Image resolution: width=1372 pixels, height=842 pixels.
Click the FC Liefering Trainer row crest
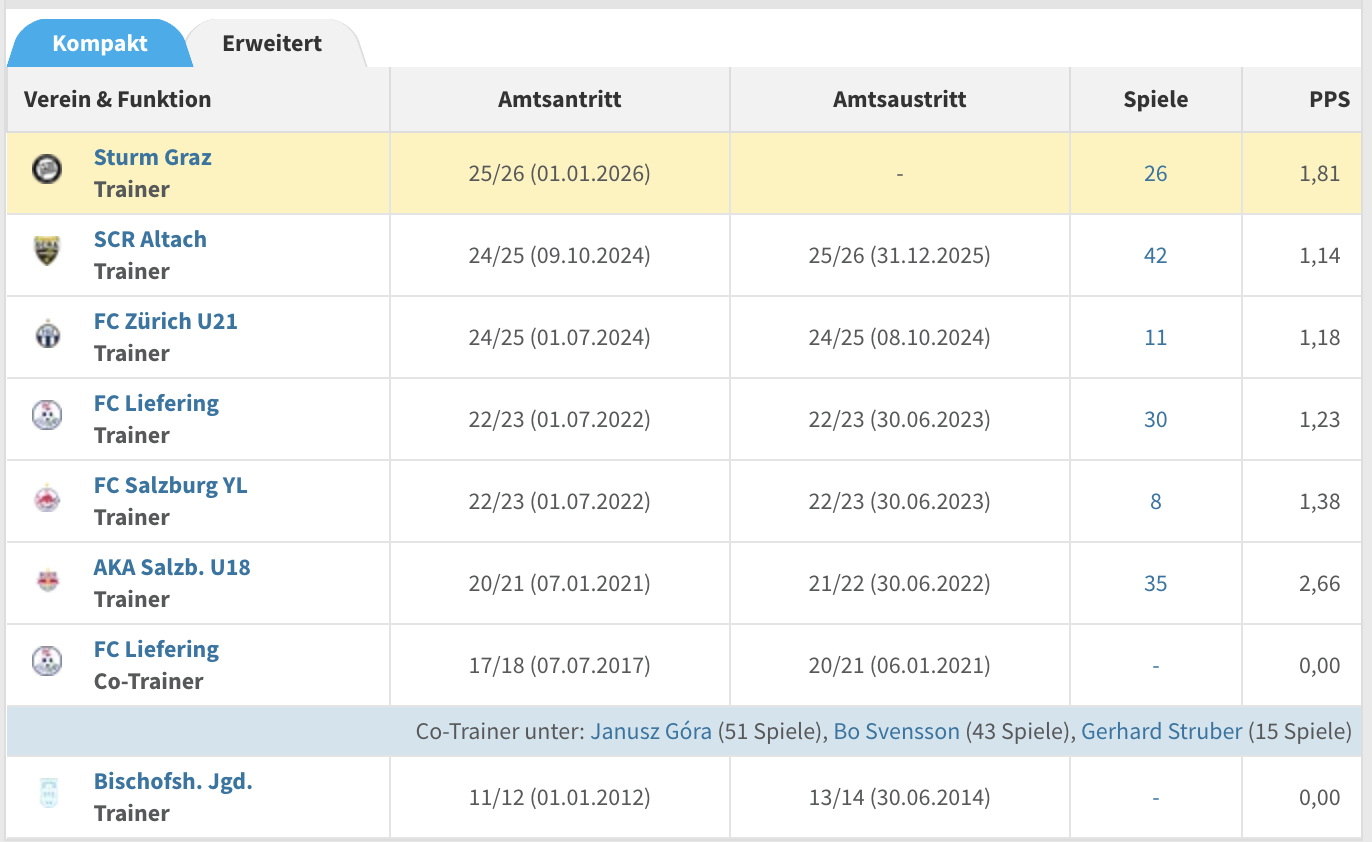point(47,415)
